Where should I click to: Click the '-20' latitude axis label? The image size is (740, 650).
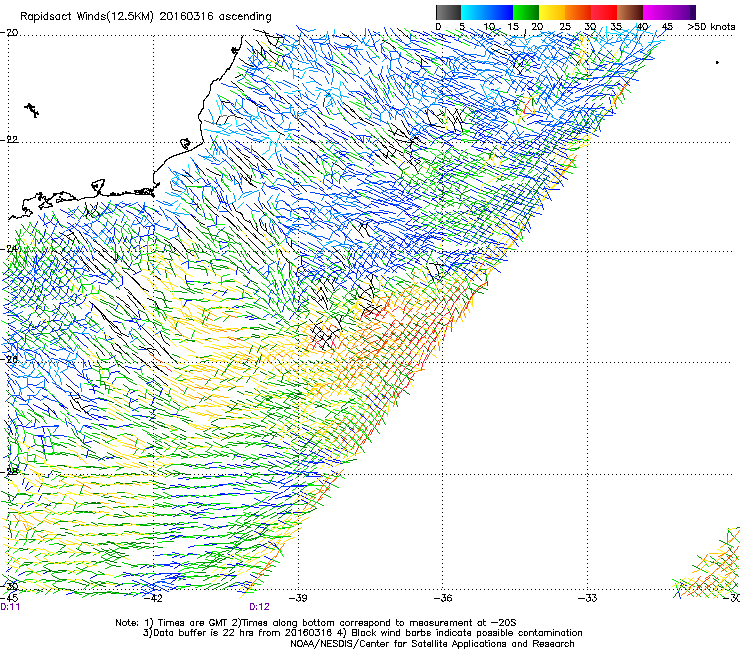(x=9, y=33)
